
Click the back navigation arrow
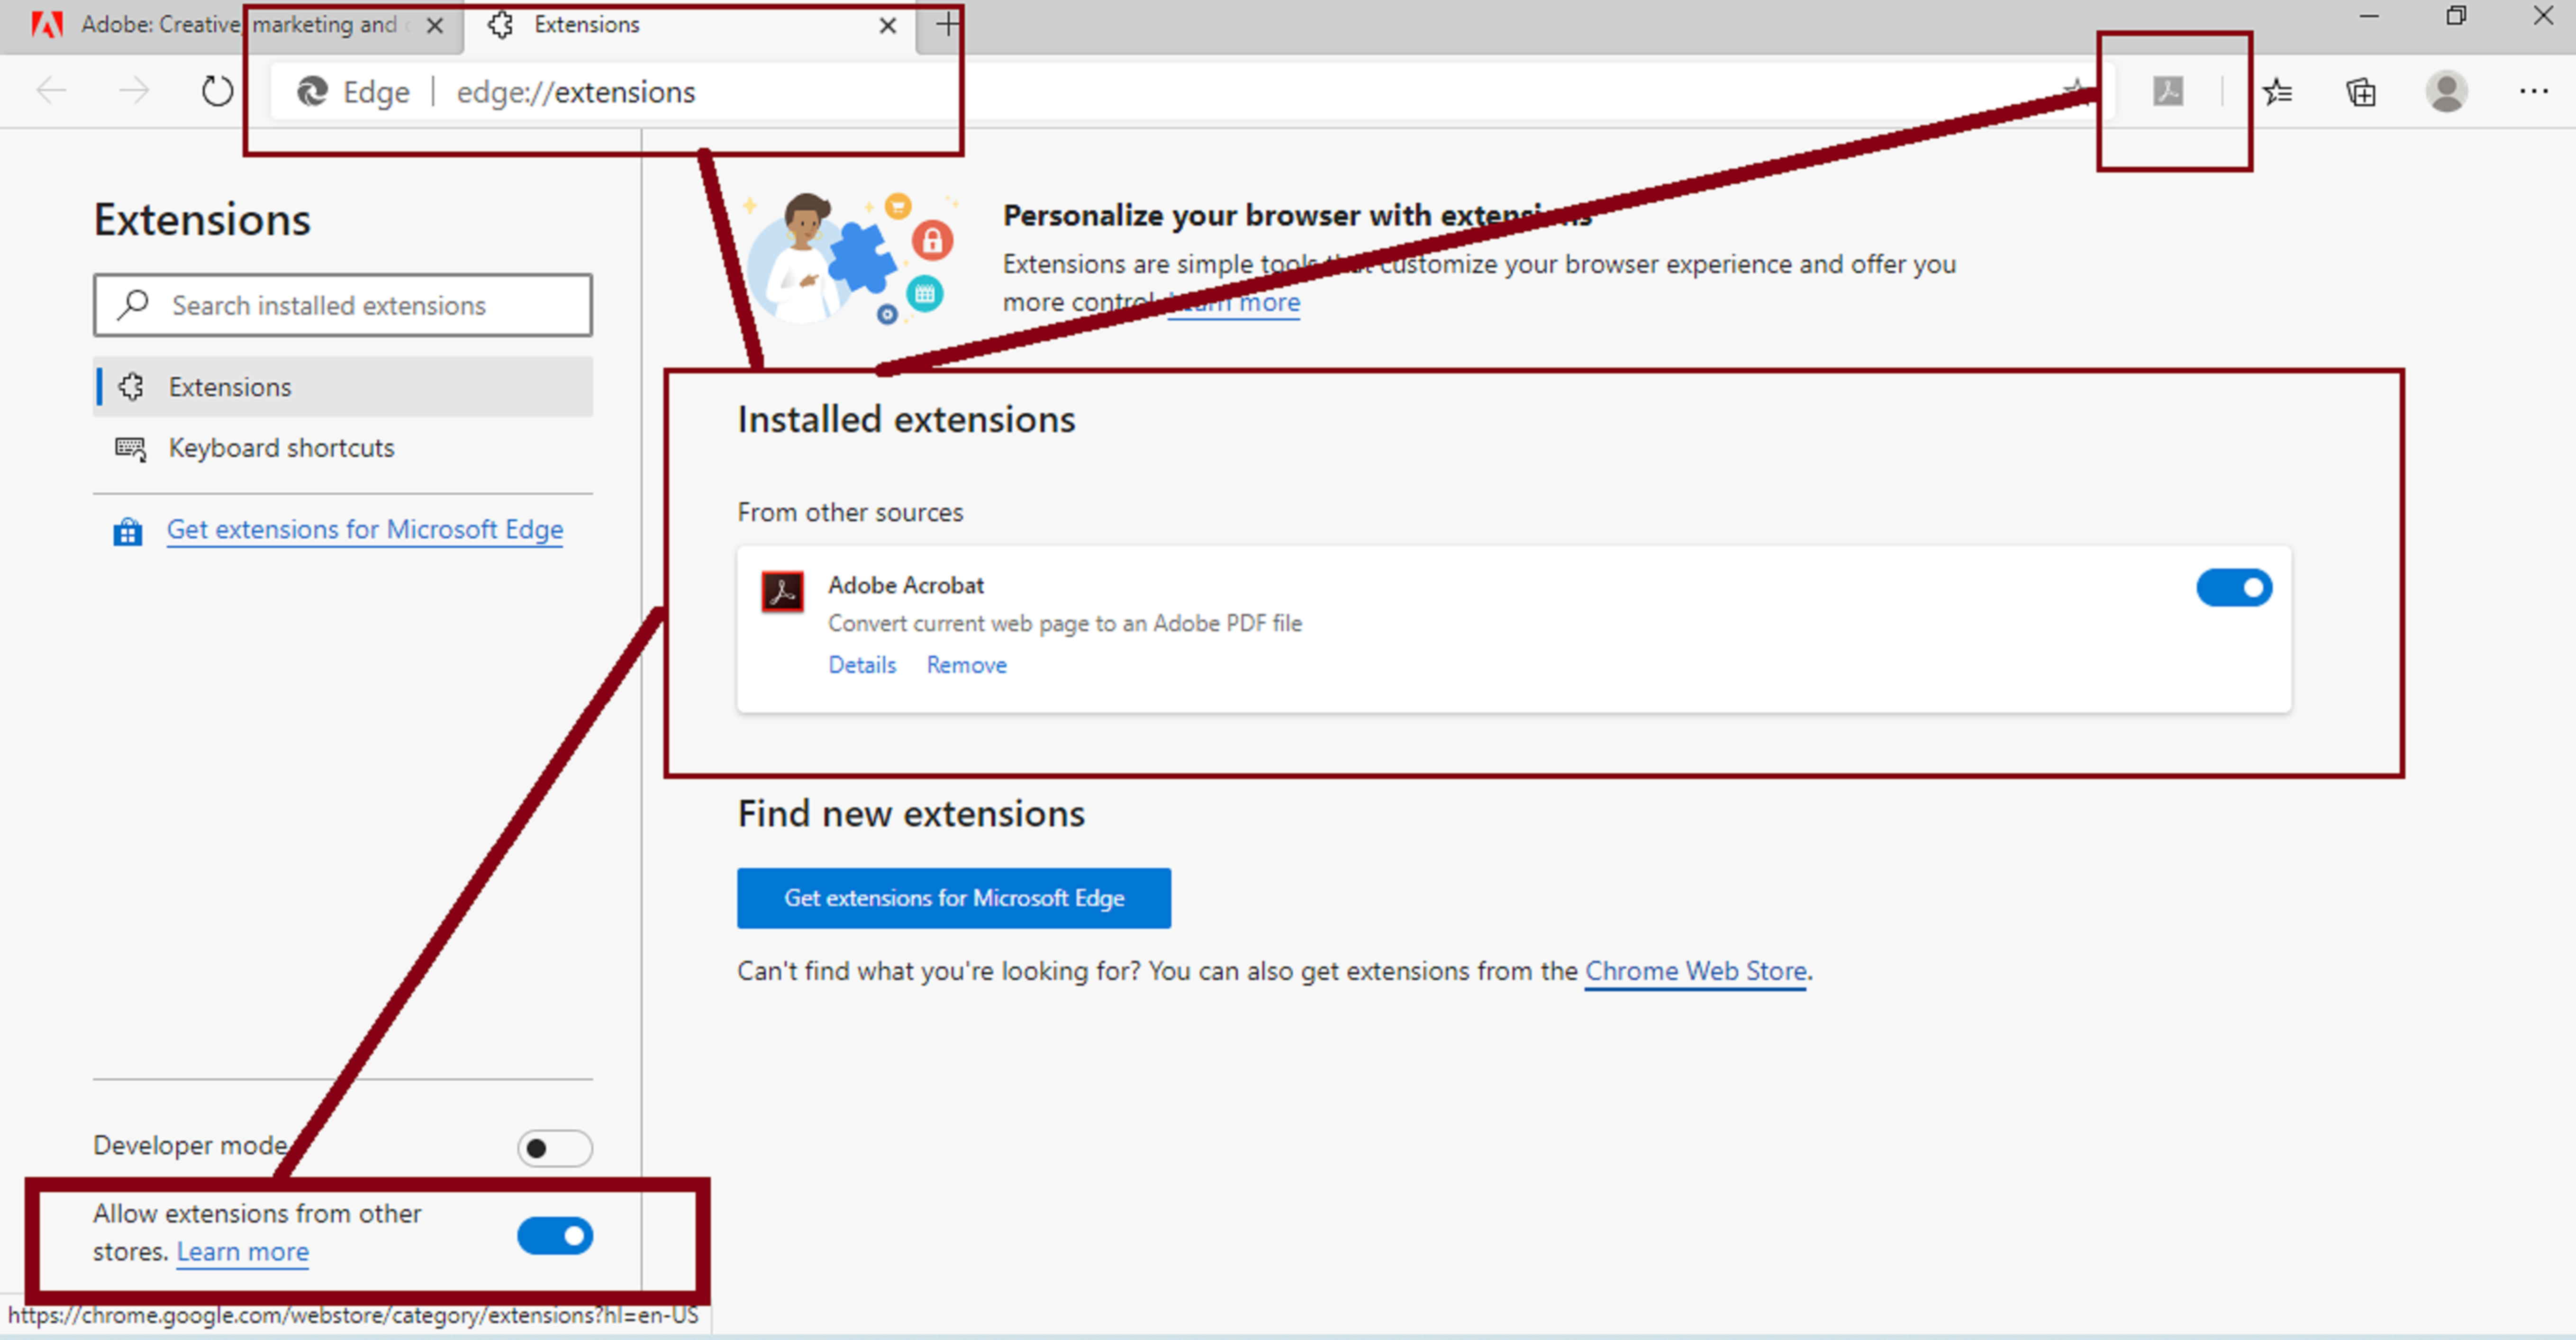(x=51, y=92)
